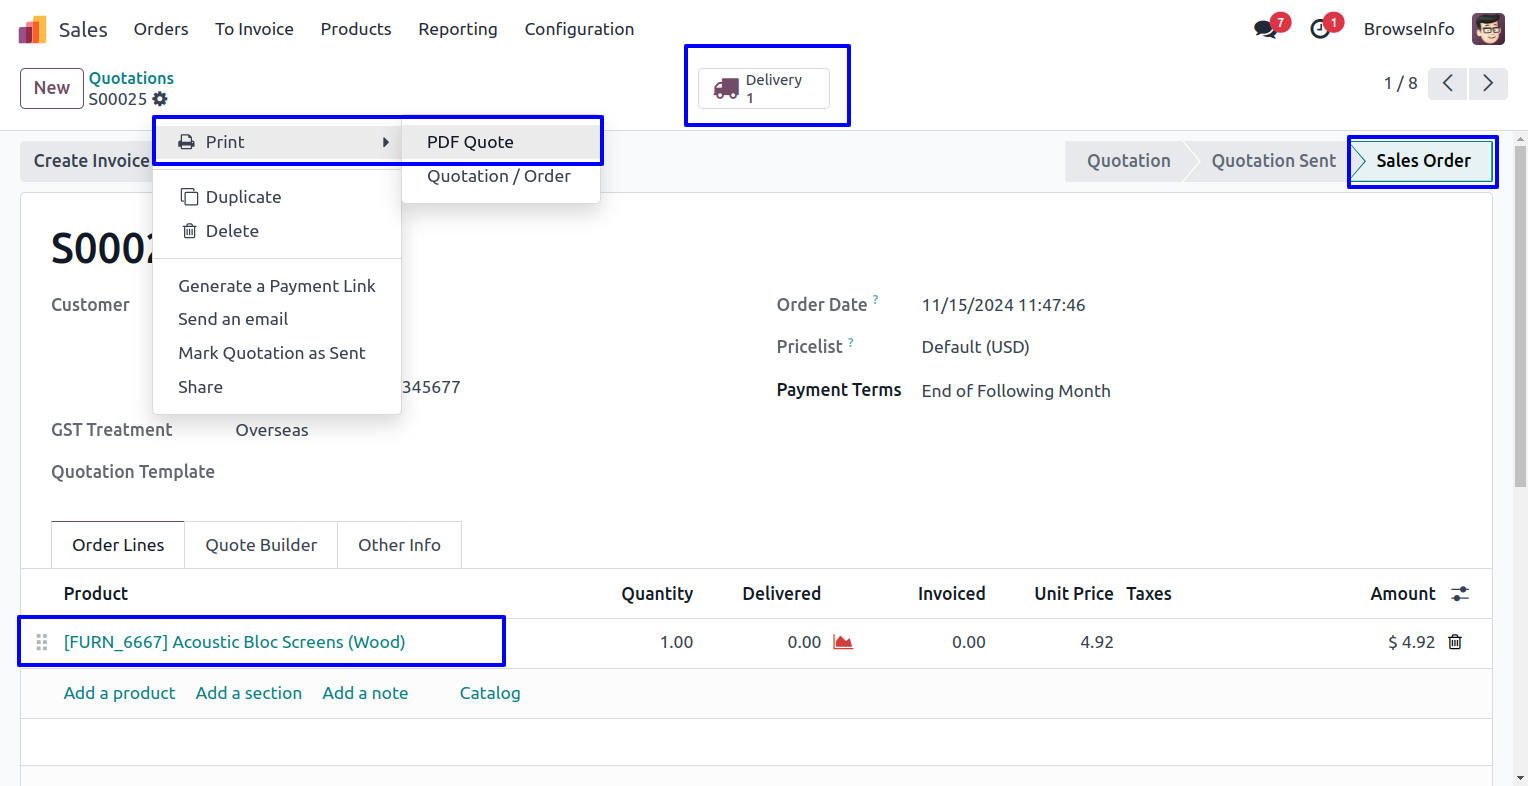The width and height of the screenshot is (1528, 786).
Task: Click the delivered 0.00 cell
Action: [x=804, y=642]
